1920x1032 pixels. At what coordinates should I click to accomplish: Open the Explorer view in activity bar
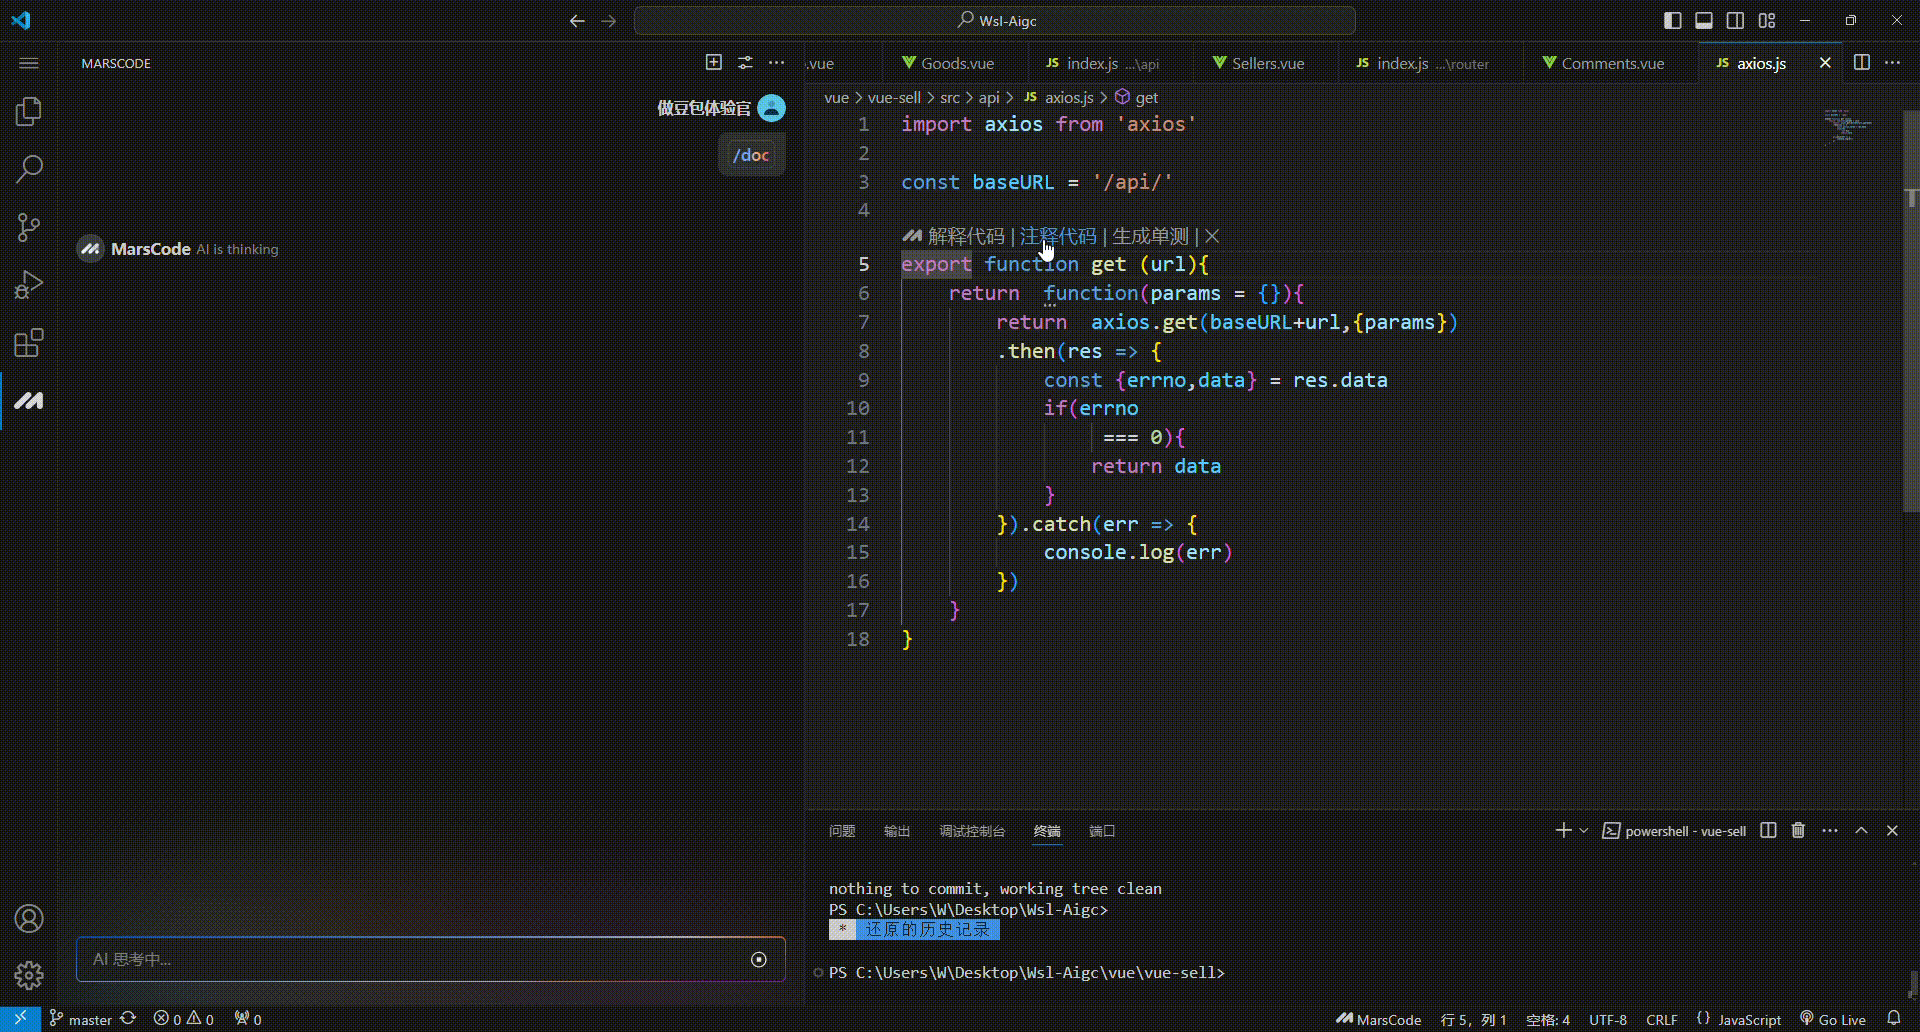point(29,111)
